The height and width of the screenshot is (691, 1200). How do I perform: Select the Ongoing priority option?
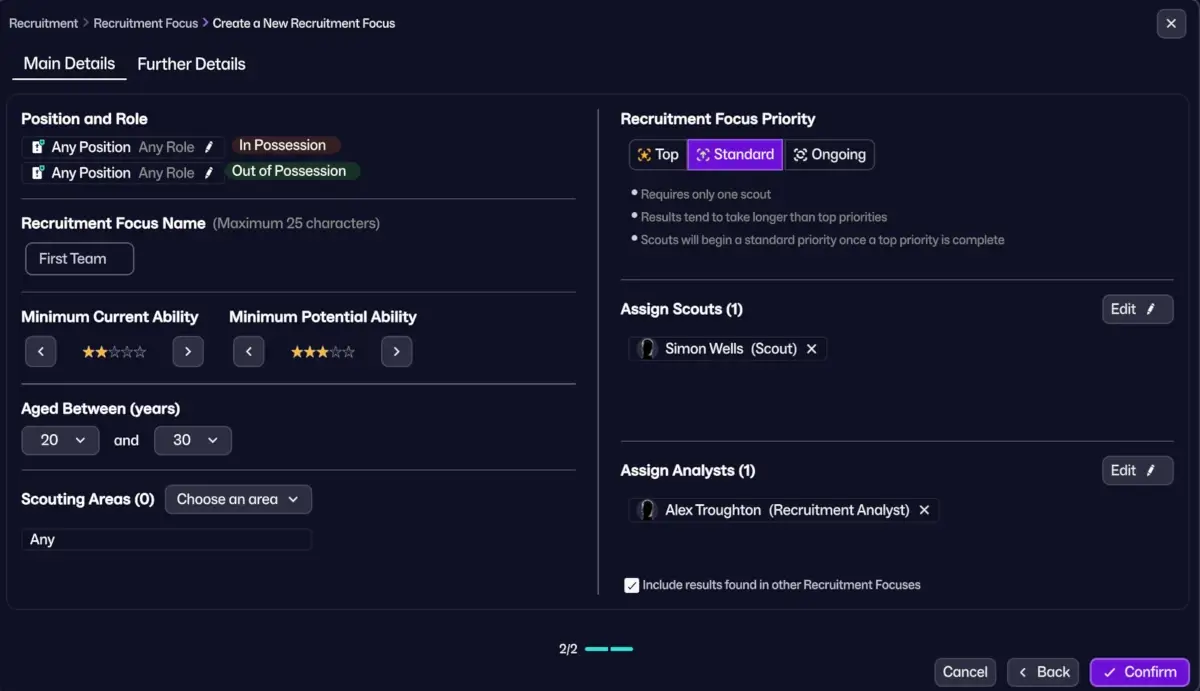(830, 155)
